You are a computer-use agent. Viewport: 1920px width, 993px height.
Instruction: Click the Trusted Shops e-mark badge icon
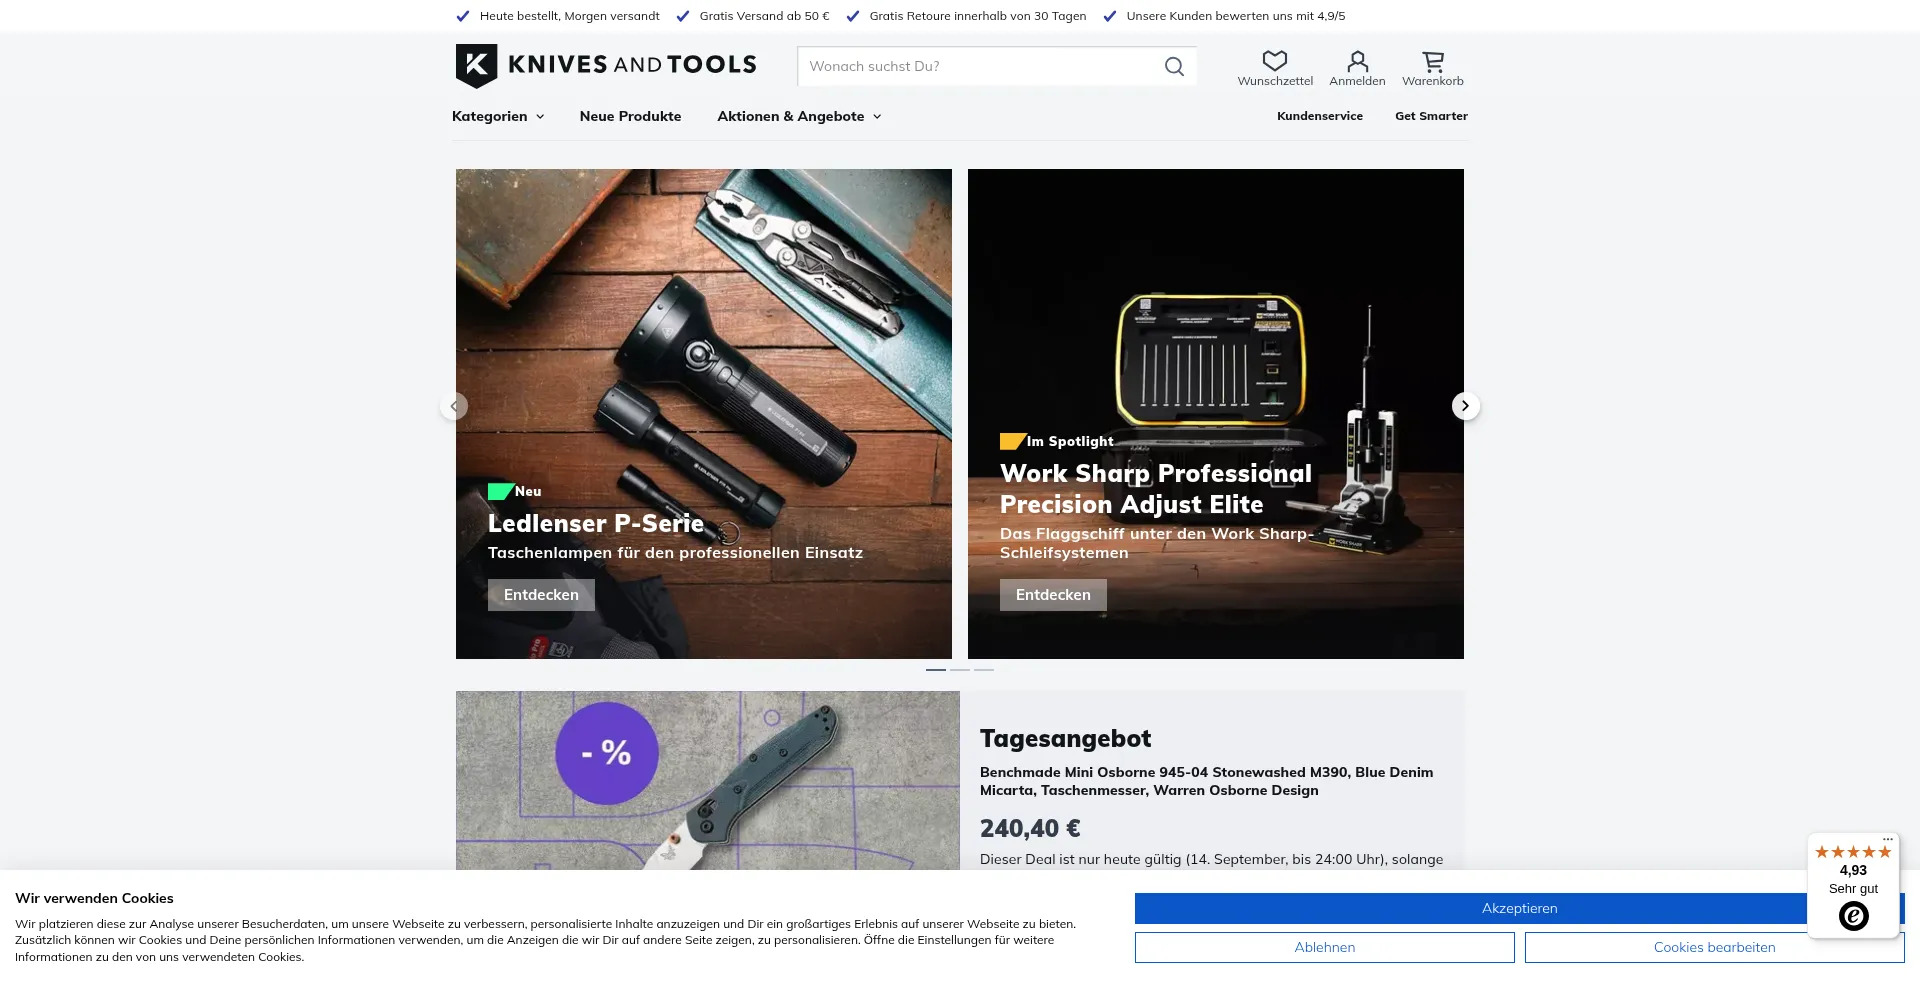click(1853, 916)
